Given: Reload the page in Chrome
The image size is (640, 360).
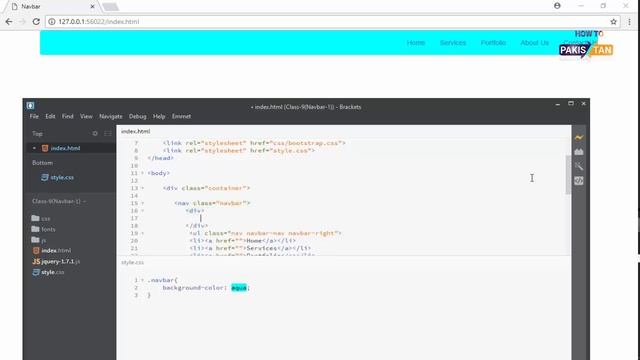Looking at the screenshot, I should (36, 22).
